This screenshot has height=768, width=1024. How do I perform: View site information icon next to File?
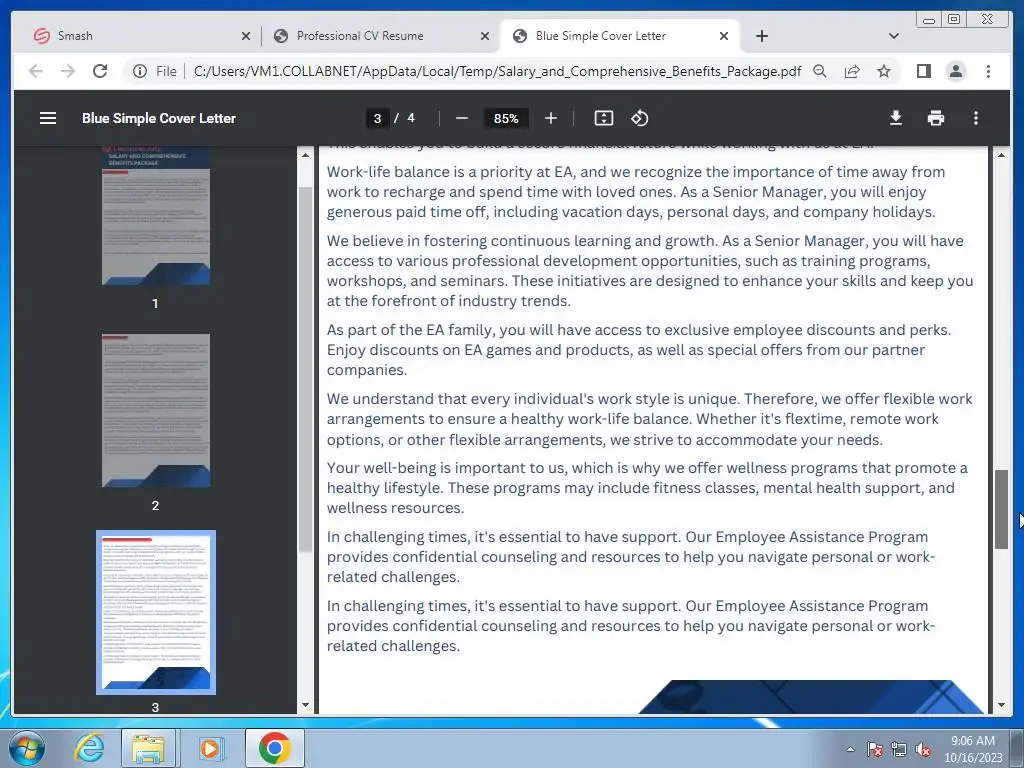140,71
